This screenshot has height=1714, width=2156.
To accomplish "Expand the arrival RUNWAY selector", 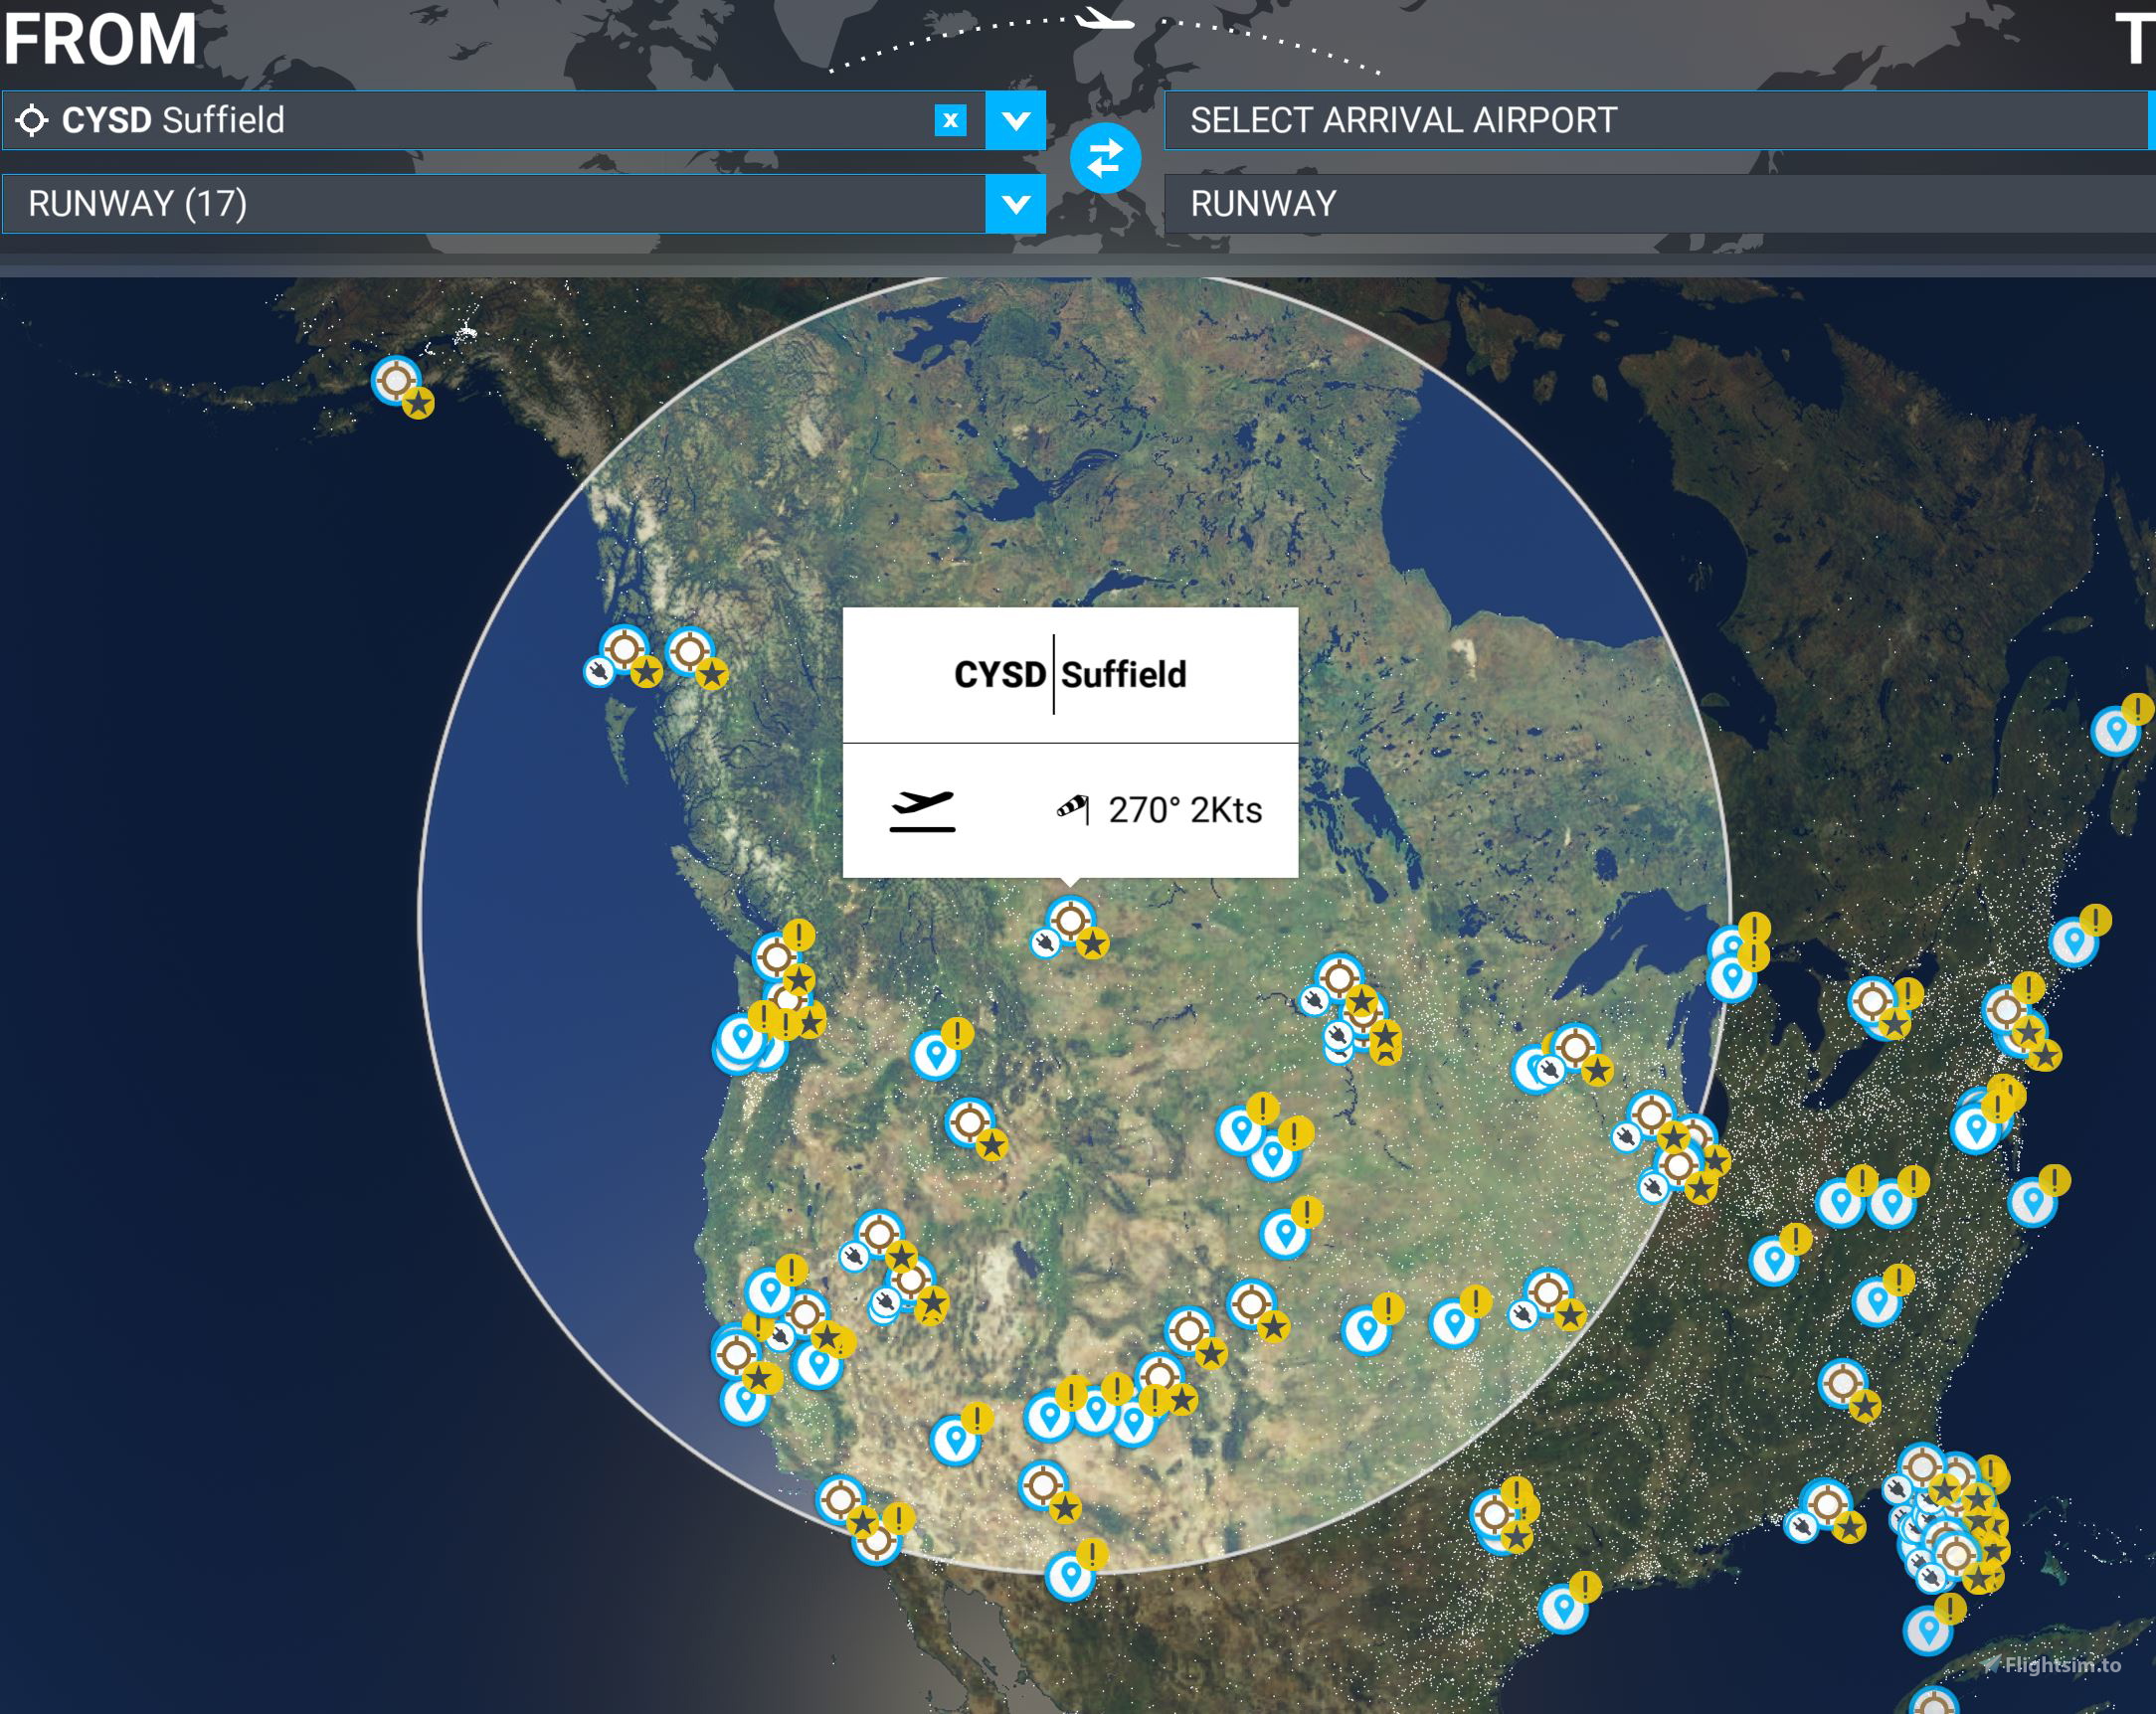I will point(1650,205).
